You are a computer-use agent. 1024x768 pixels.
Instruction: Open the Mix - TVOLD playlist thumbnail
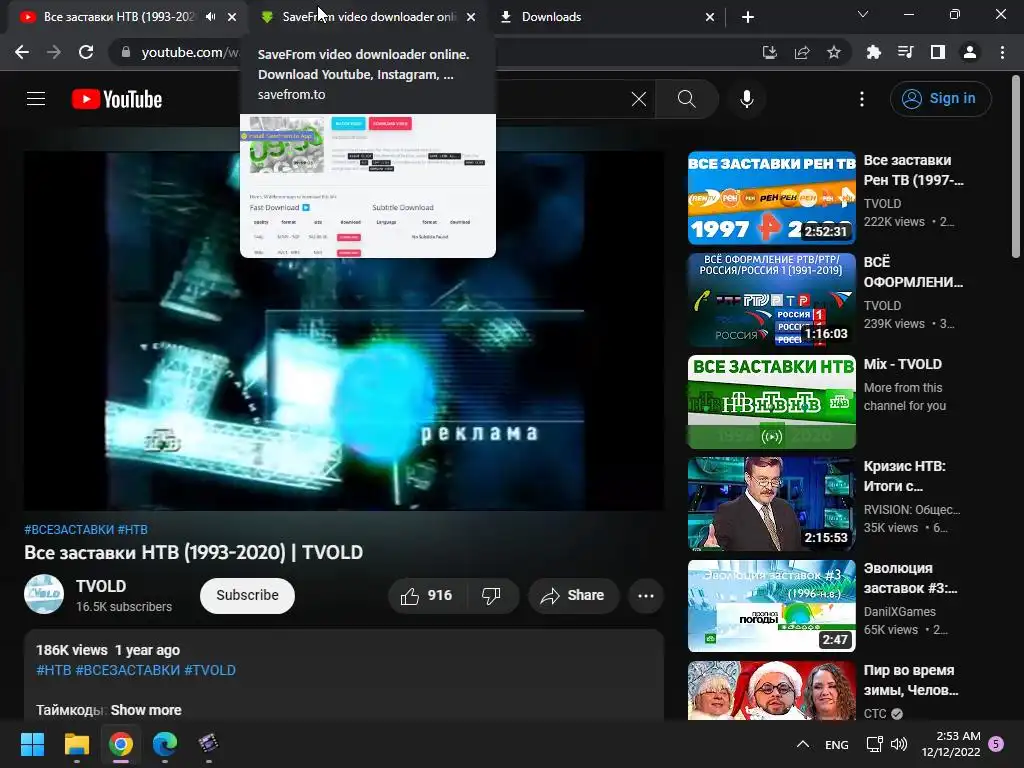coord(771,402)
